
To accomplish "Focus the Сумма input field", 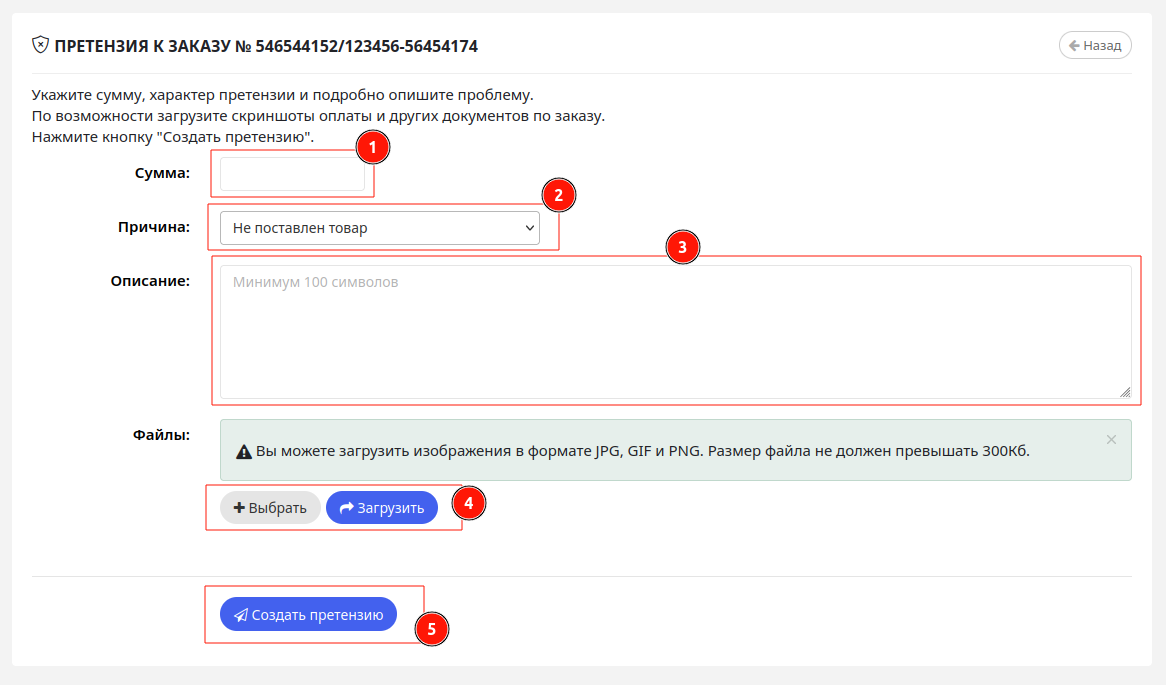I will [292, 173].
